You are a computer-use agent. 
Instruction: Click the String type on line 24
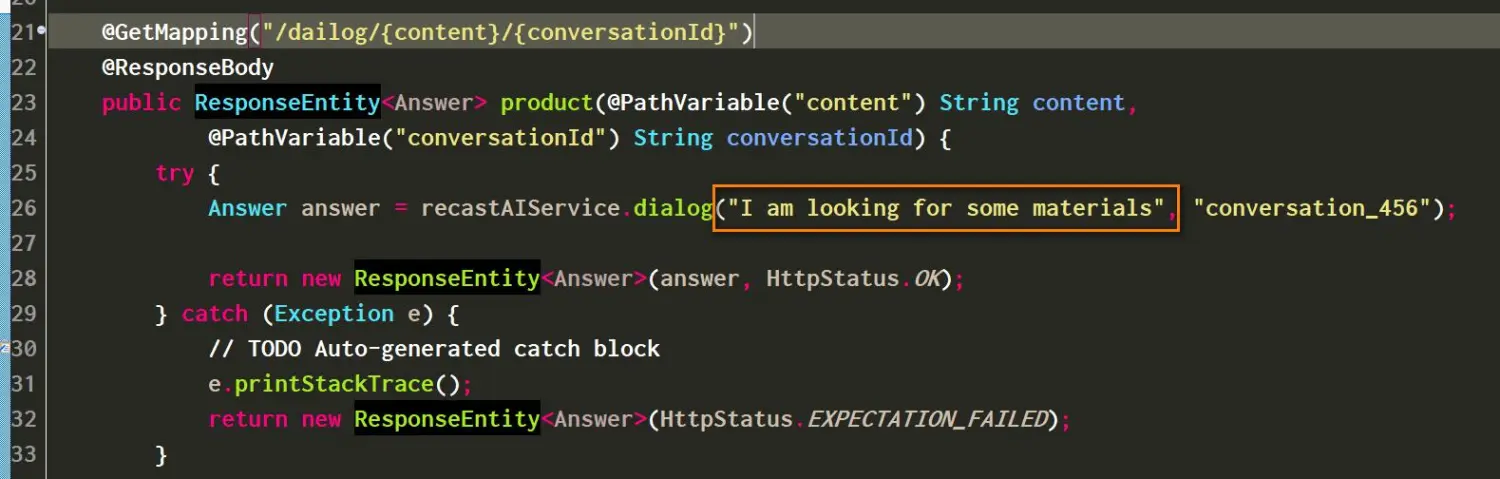pos(673,138)
